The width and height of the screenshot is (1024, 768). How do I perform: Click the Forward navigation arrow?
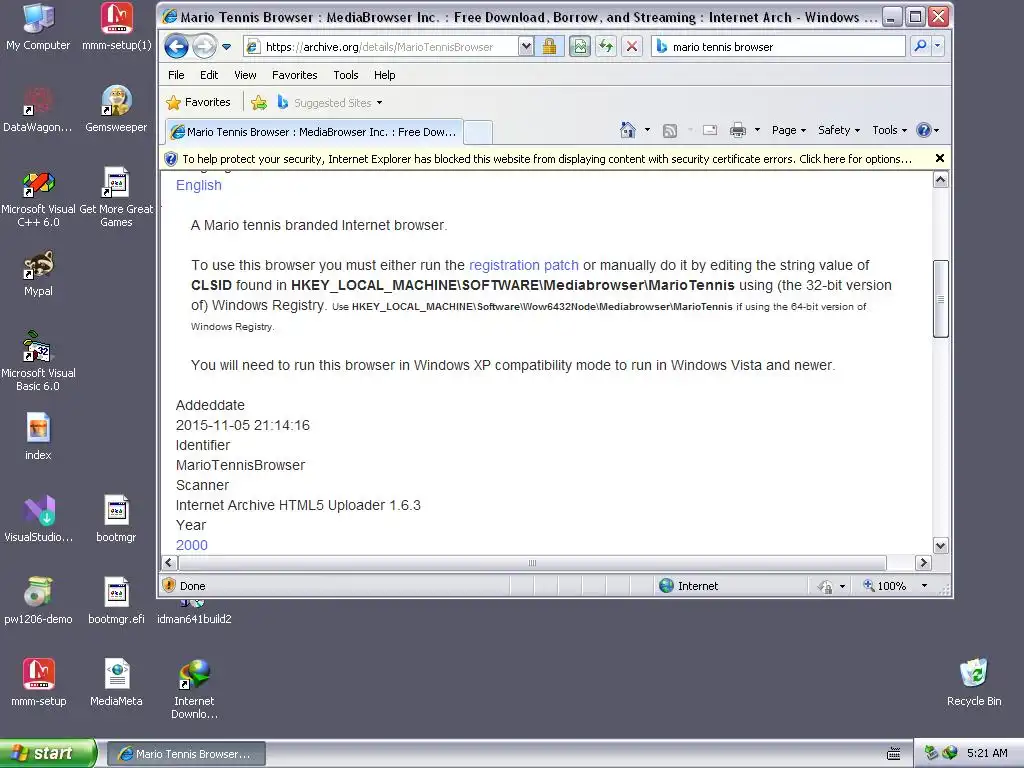pos(204,46)
